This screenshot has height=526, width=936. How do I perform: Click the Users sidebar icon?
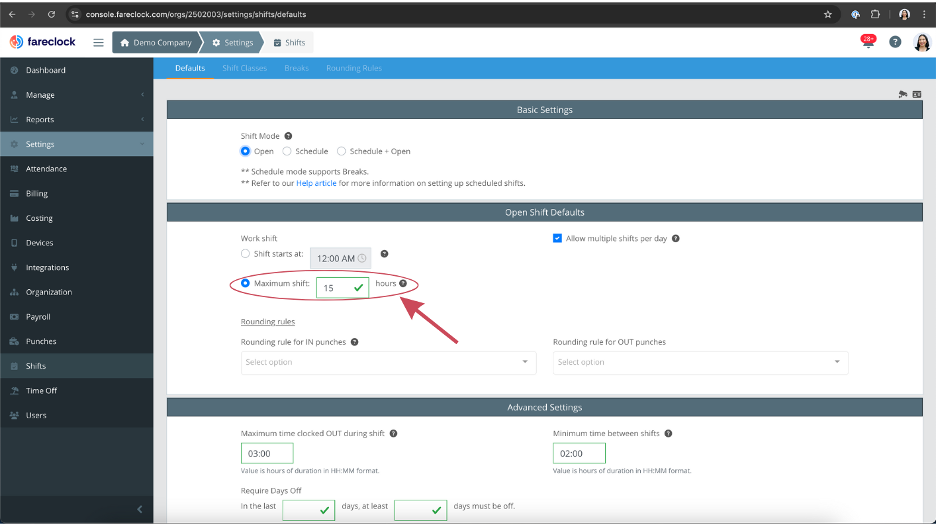click(x=14, y=416)
